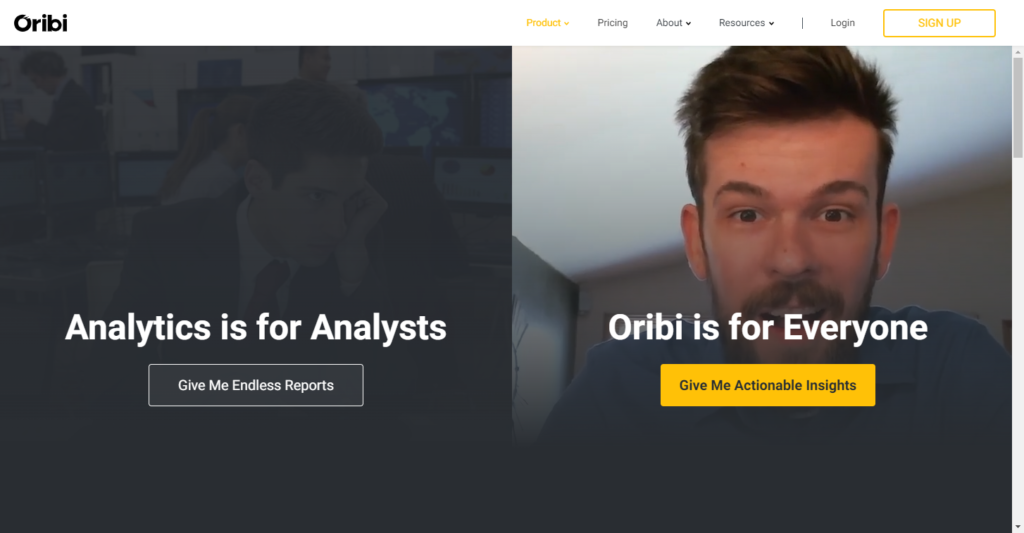Open the Login link
This screenshot has height=533, width=1024.
pyautogui.click(x=842, y=23)
